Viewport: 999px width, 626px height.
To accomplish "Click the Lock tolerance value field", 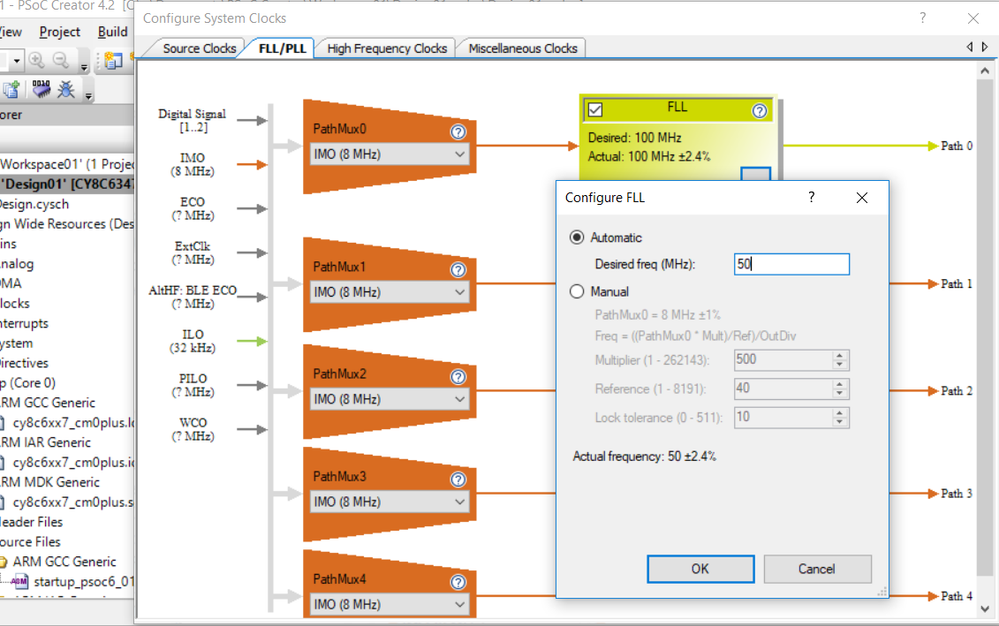I will tap(783, 417).
